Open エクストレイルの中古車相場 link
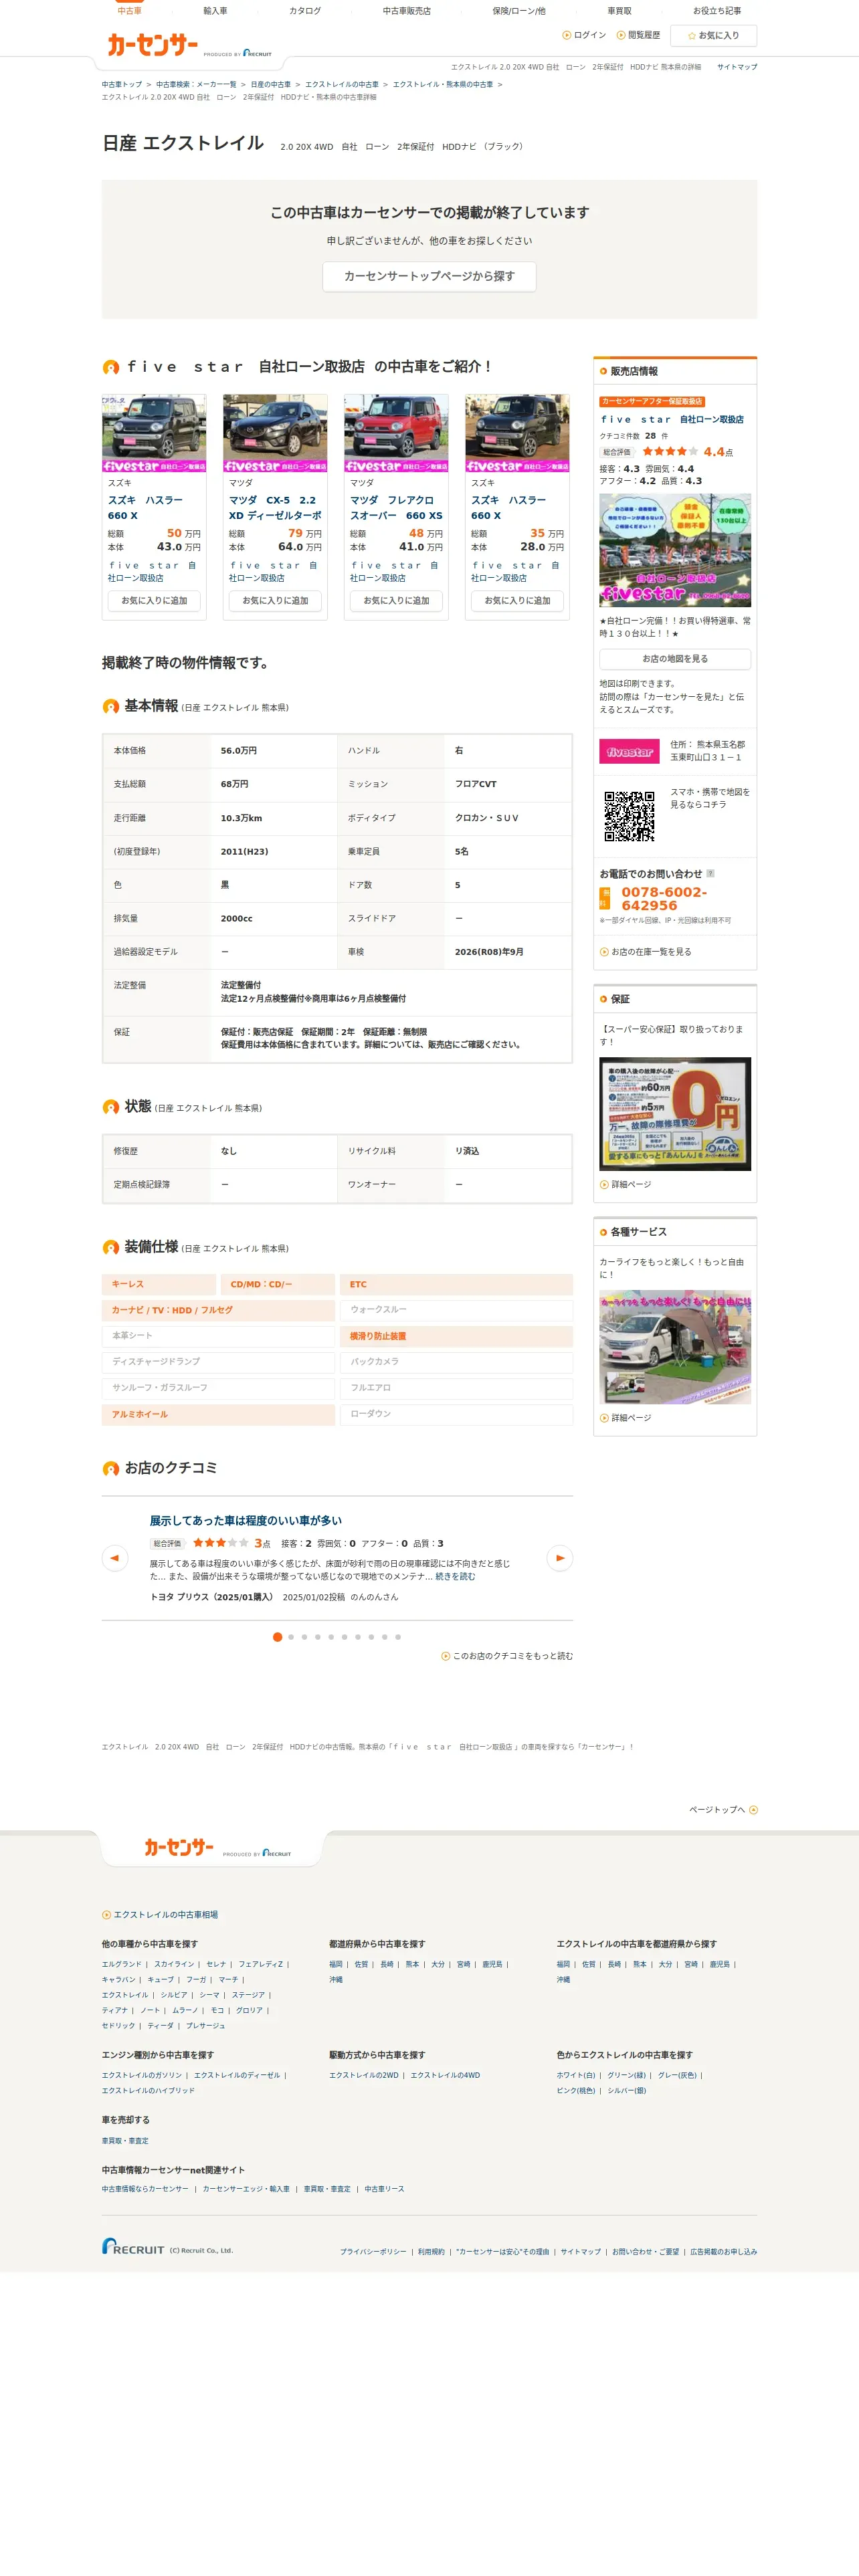Image resolution: width=859 pixels, height=2576 pixels. tap(160, 1915)
